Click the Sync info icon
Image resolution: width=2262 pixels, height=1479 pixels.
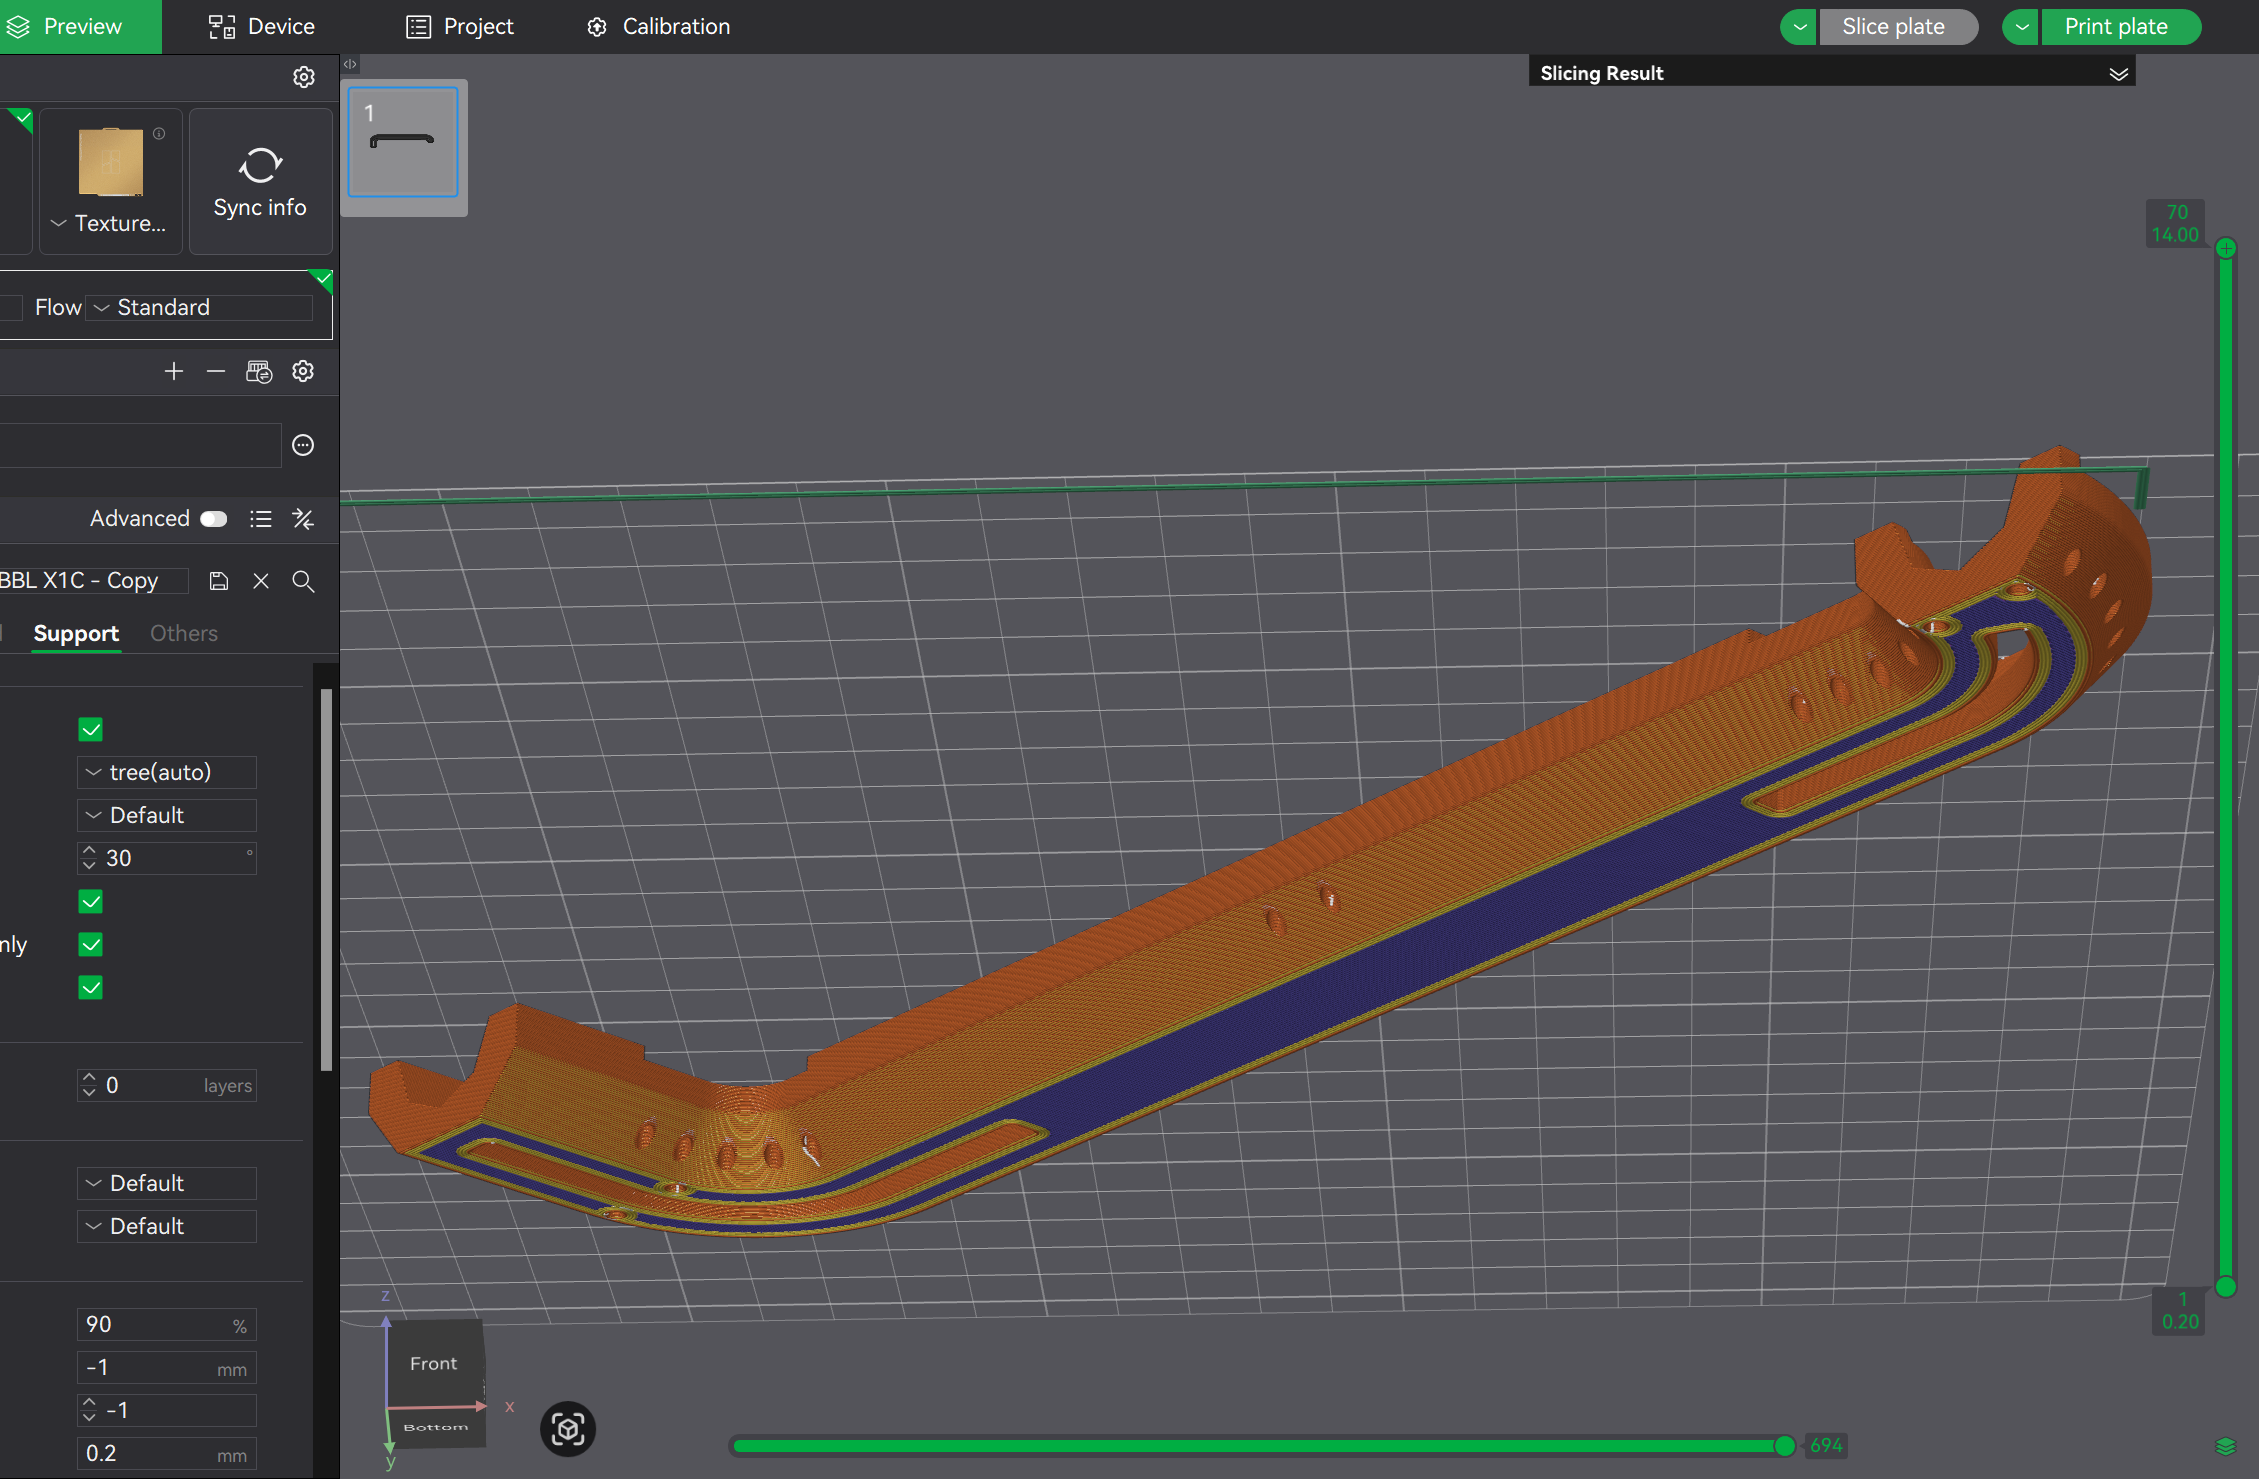[260, 165]
